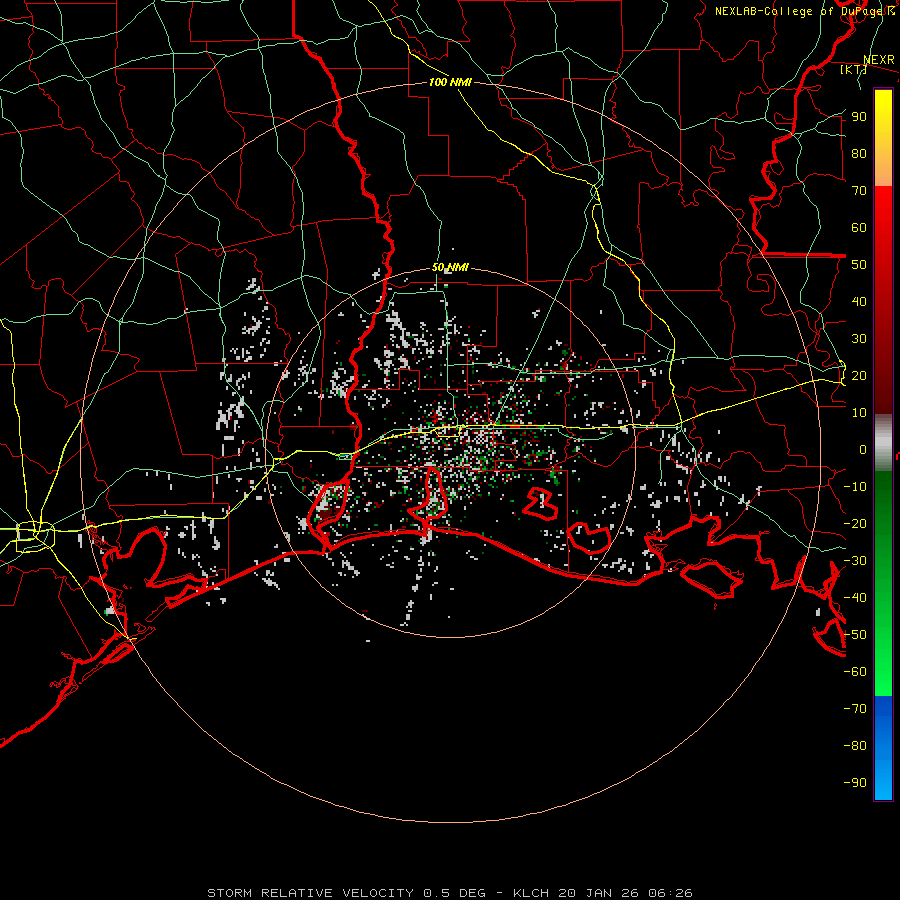Click the 100 NMI range ring label
This screenshot has height=900, width=900.
(450, 82)
